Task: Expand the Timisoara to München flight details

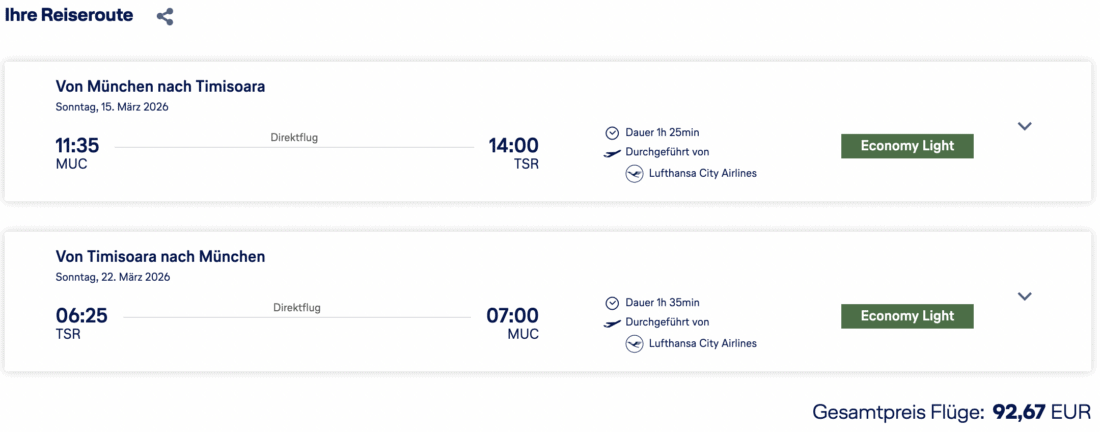Action: (x=1024, y=296)
